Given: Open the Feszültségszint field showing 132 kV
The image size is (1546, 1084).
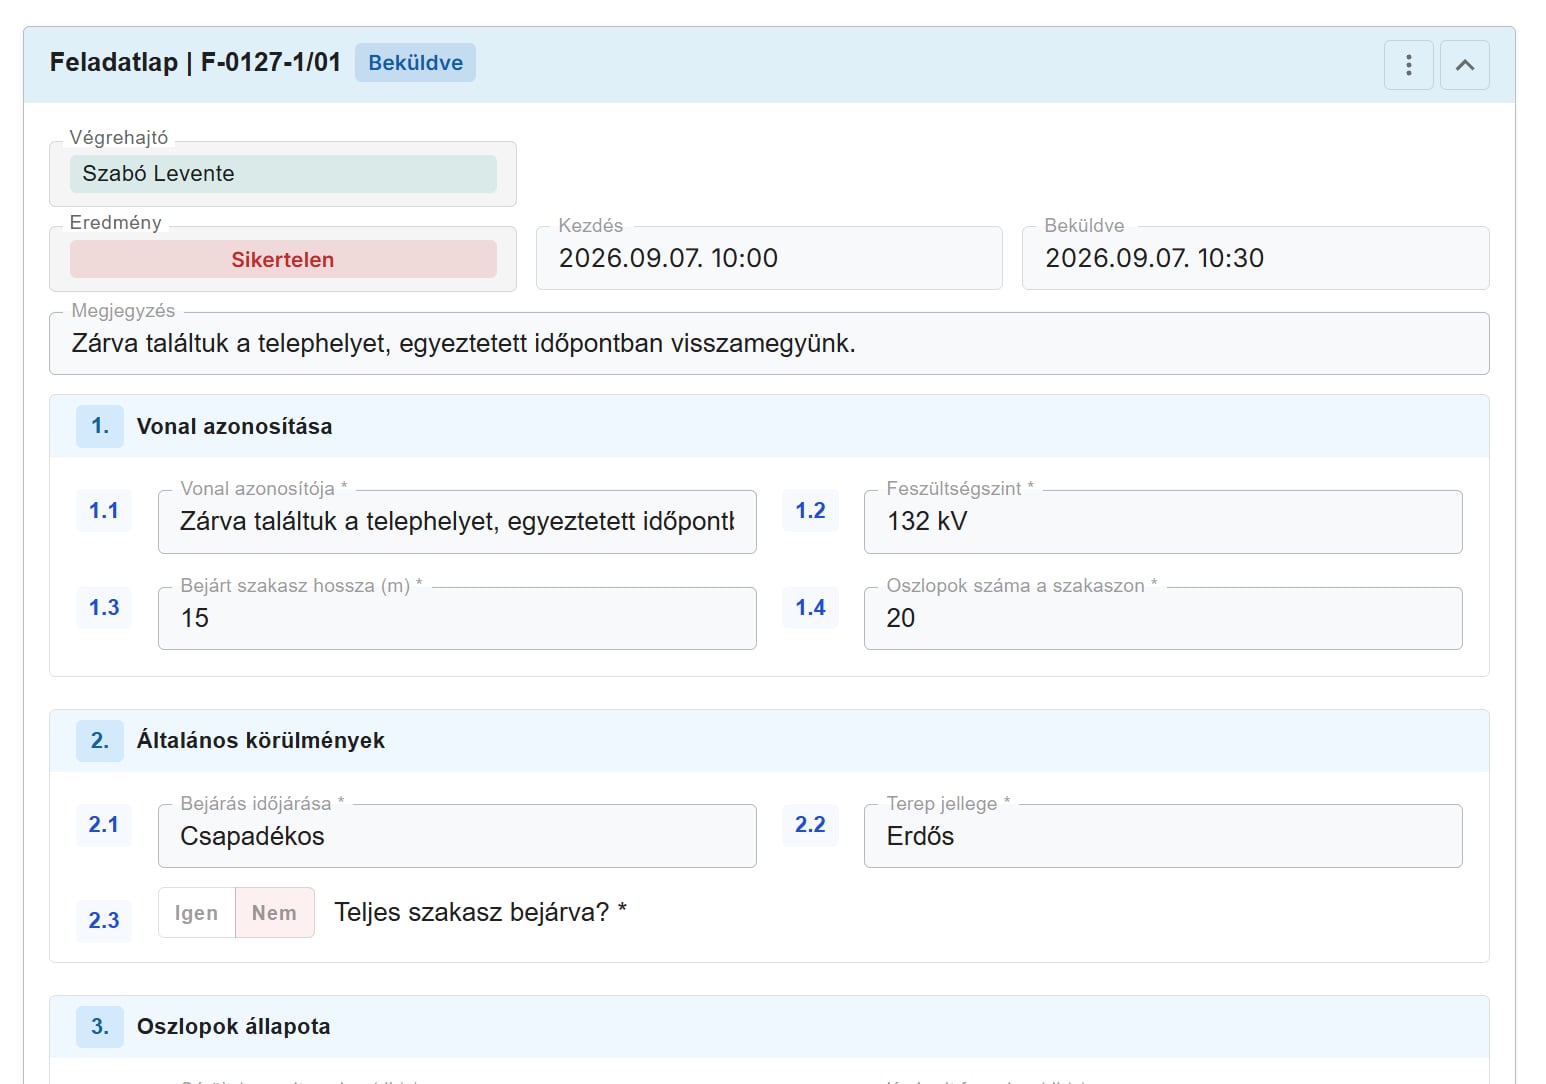Looking at the screenshot, I should 1163,522.
